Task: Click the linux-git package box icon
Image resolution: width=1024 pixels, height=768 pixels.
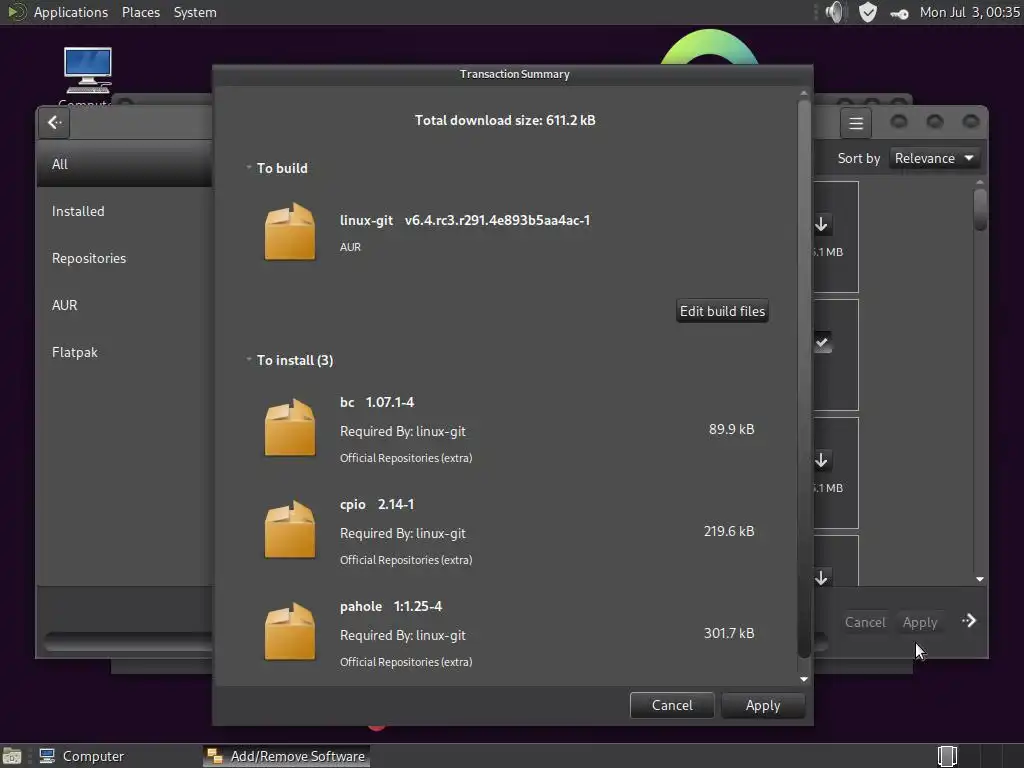Action: (289, 232)
